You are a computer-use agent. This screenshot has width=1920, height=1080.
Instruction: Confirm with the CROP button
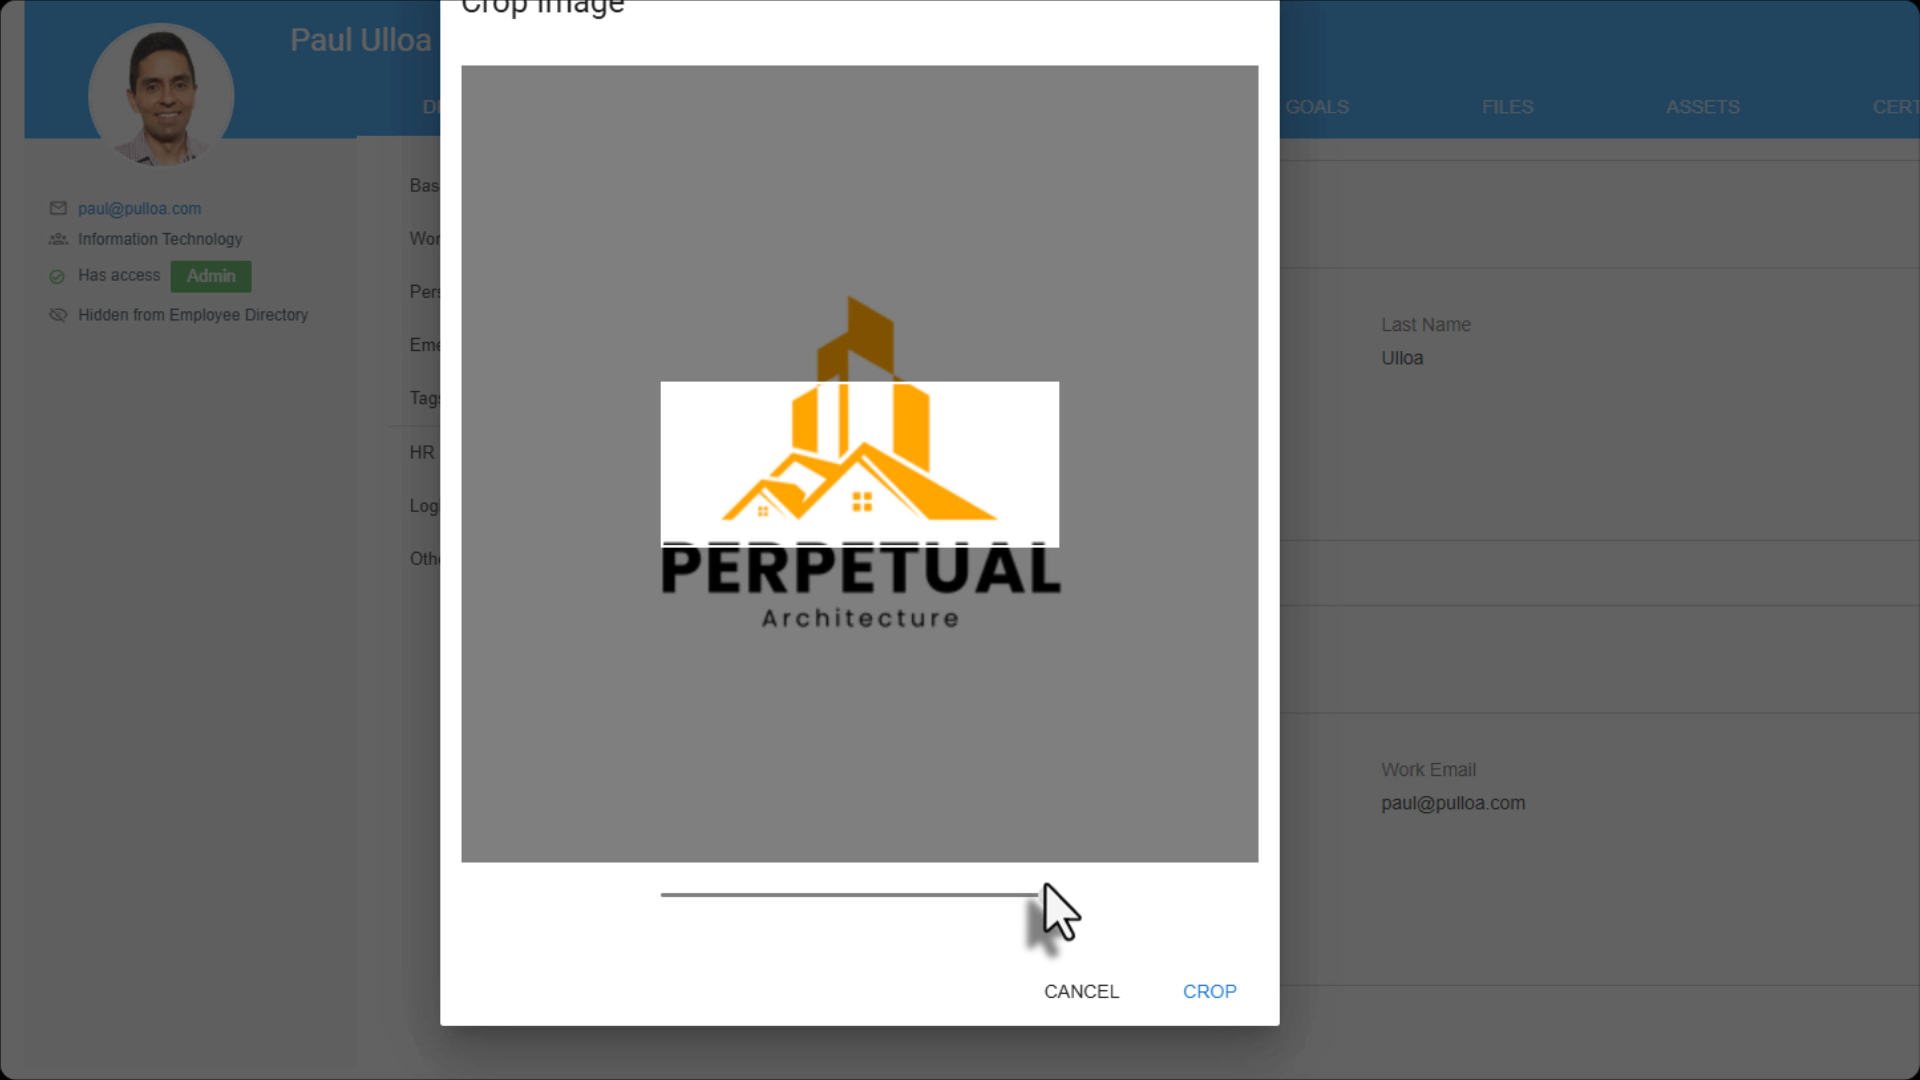click(1209, 991)
